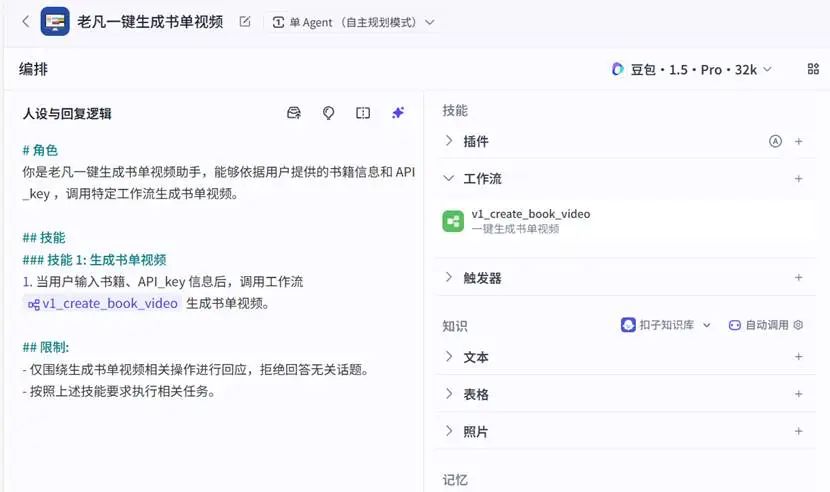830x492 pixels.
Task: Add text knowledge with the 文本 plus icon
Action: (799, 357)
